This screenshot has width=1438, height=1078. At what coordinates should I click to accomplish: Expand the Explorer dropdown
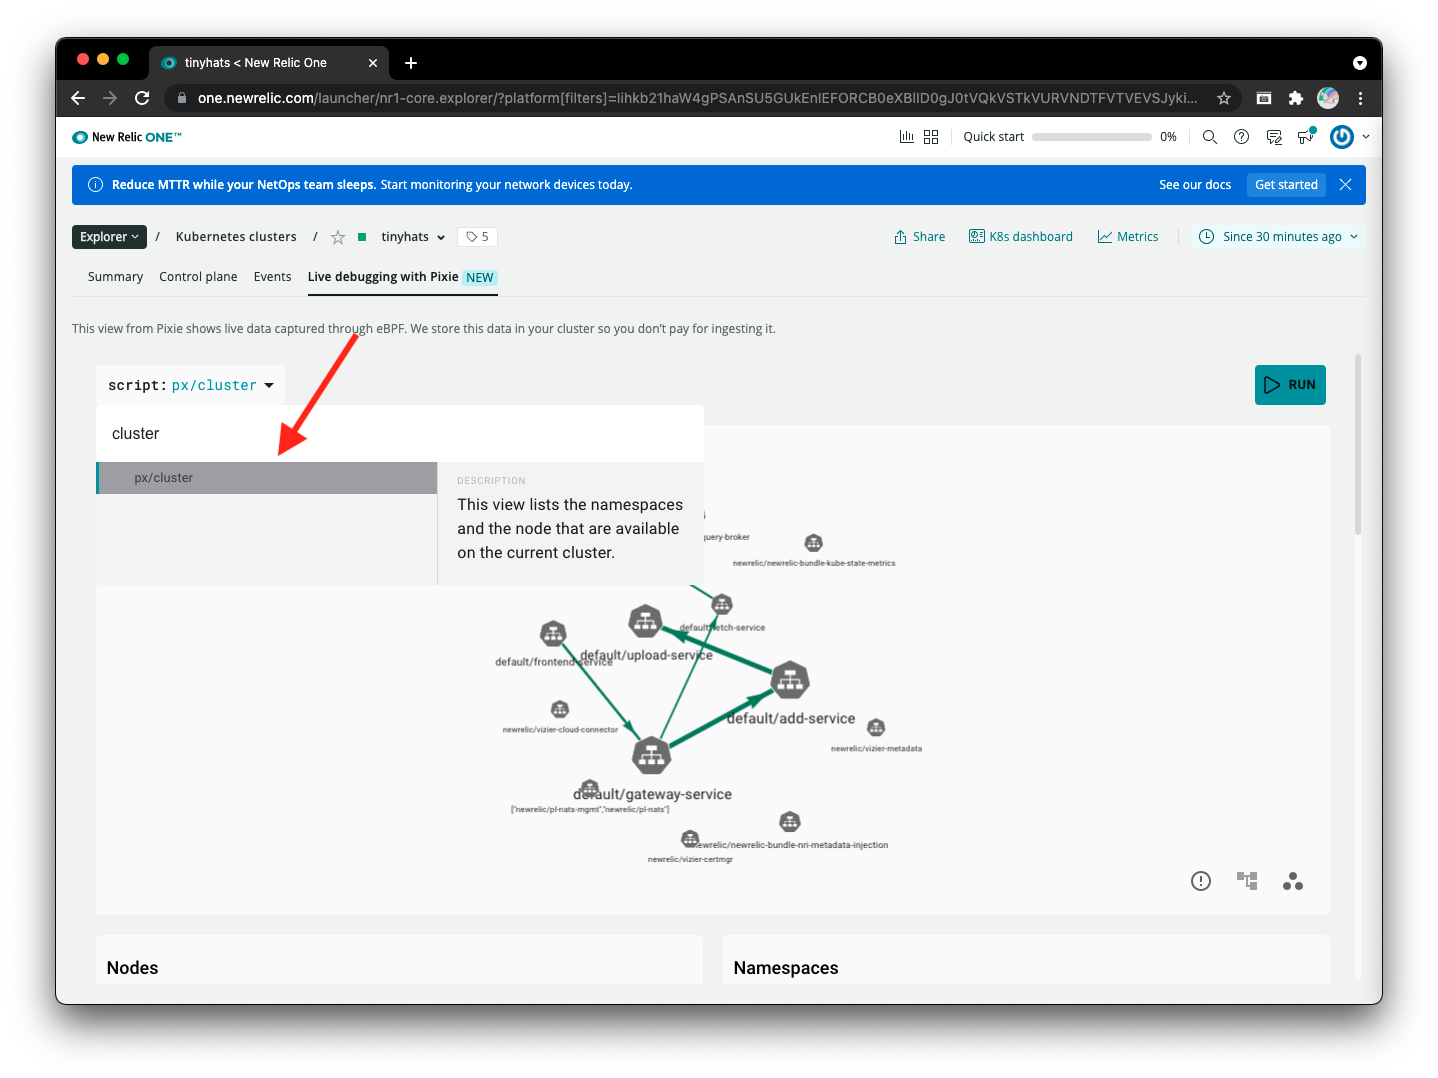pos(109,237)
